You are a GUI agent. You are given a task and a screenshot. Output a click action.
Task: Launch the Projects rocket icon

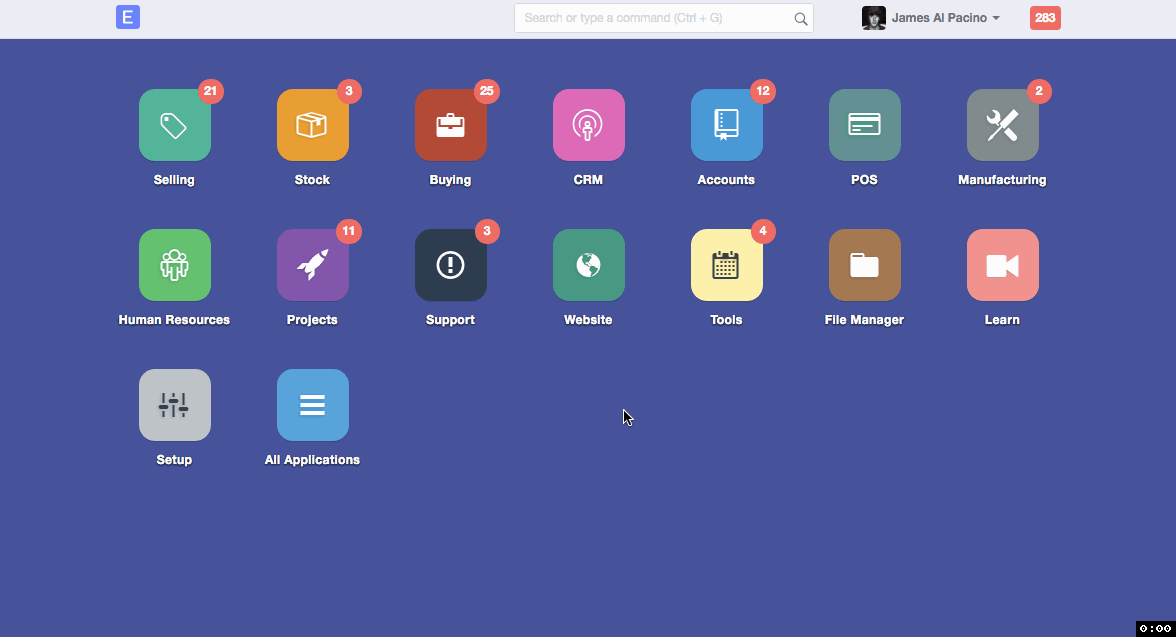pos(313,265)
